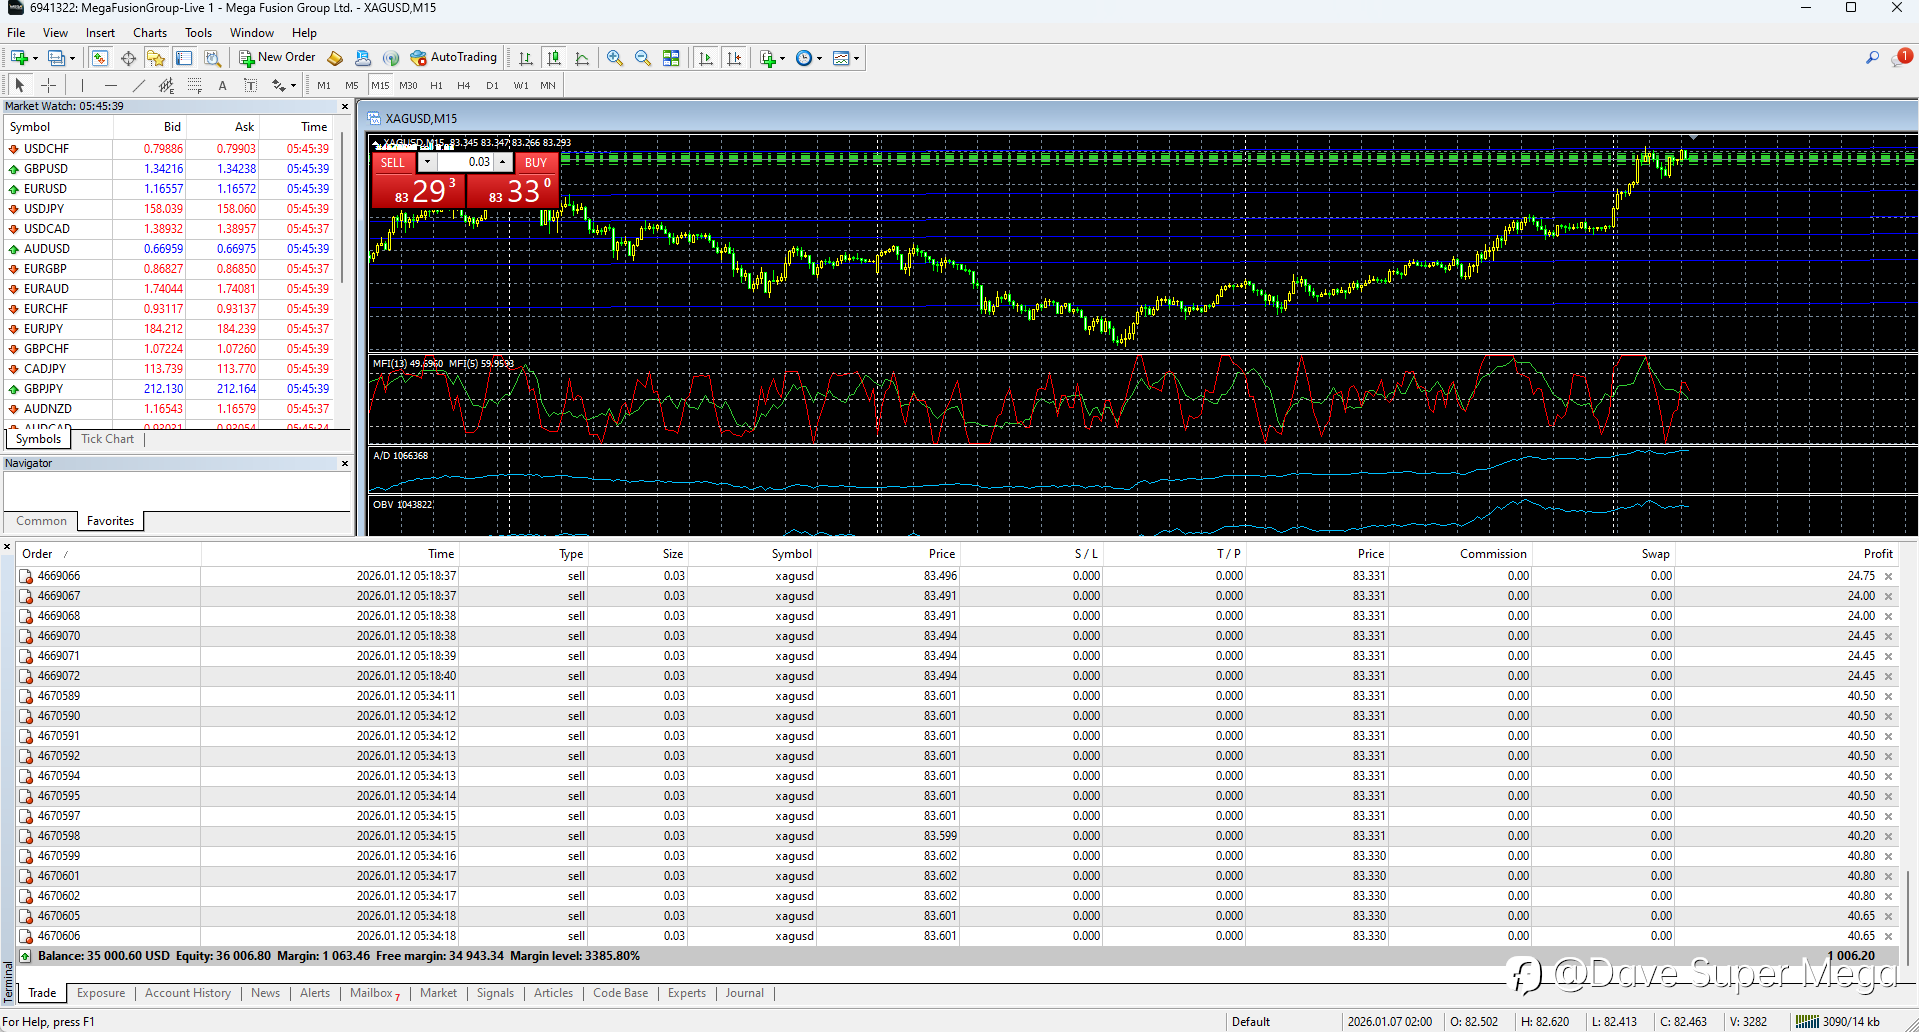This screenshot has width=1919, height=1032.
Task: Expand the Templates dropdown arrow
Action: point(857,58)
